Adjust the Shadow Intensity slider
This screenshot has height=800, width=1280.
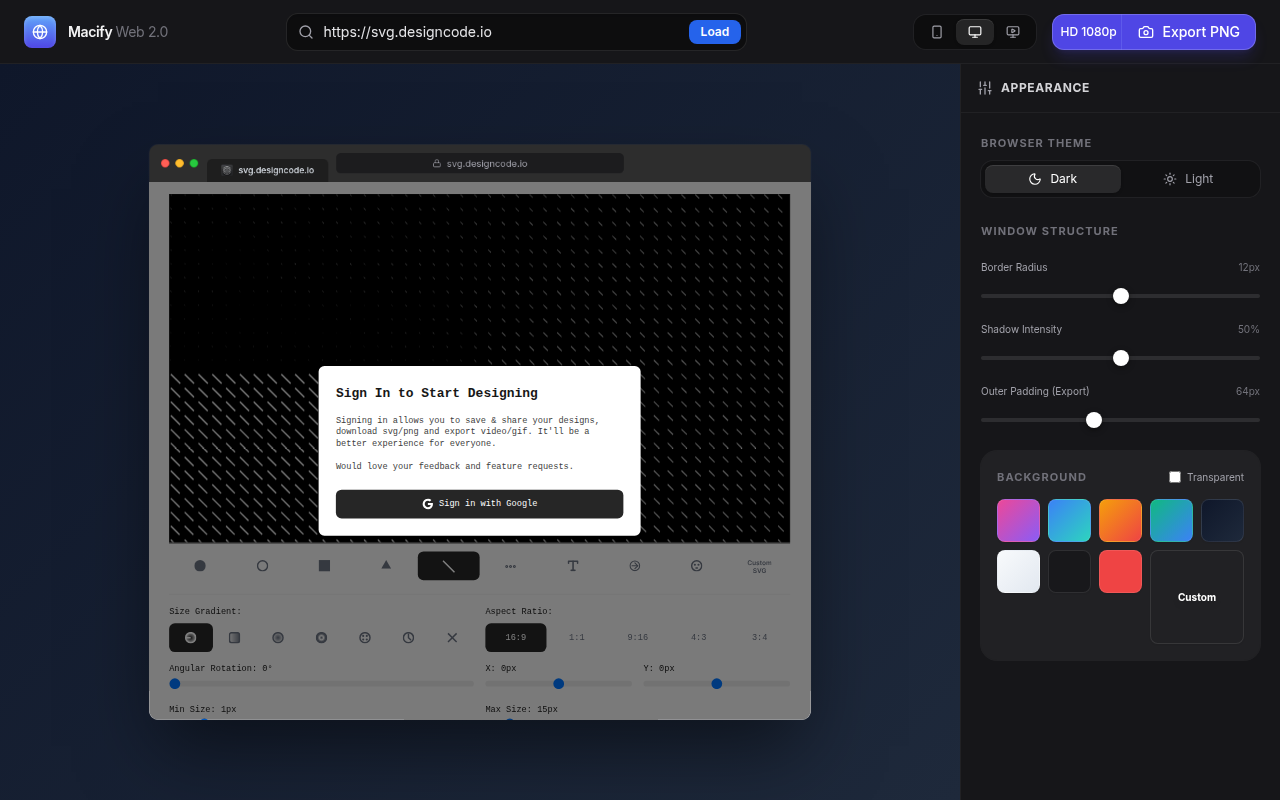pyautogui.click(x=1120, y=358)
